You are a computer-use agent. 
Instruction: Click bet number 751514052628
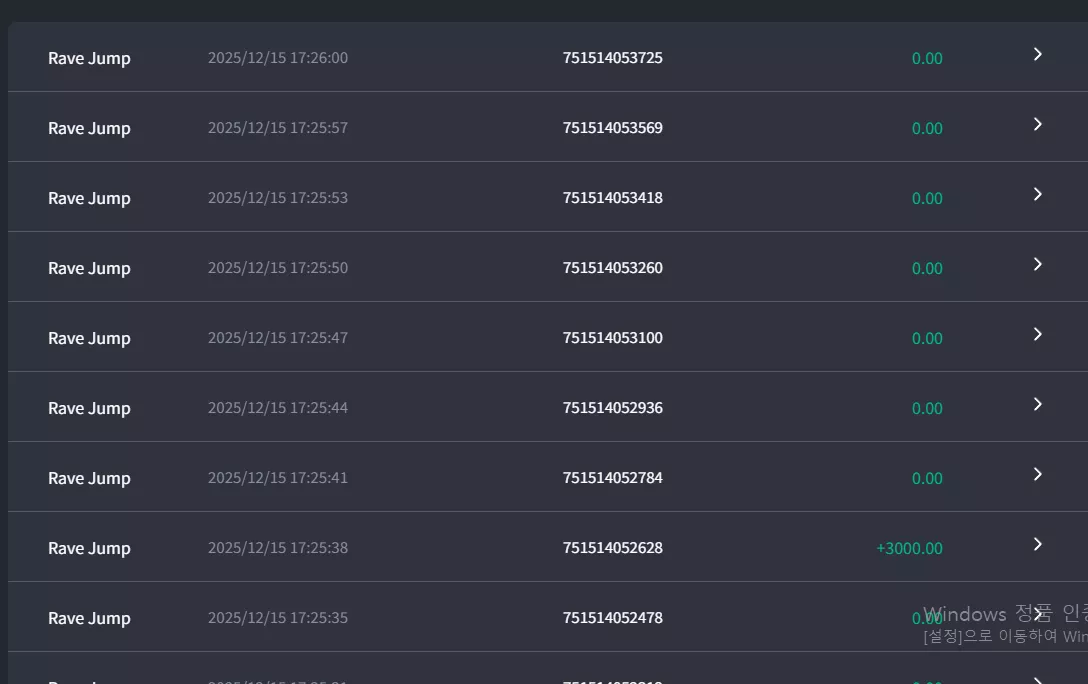[x=613, y=548]
